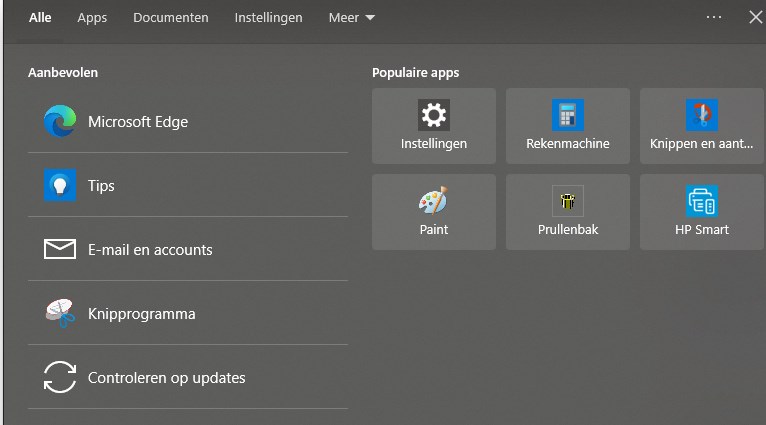Open the Instellingen gear tile

[x=434, y=126]
